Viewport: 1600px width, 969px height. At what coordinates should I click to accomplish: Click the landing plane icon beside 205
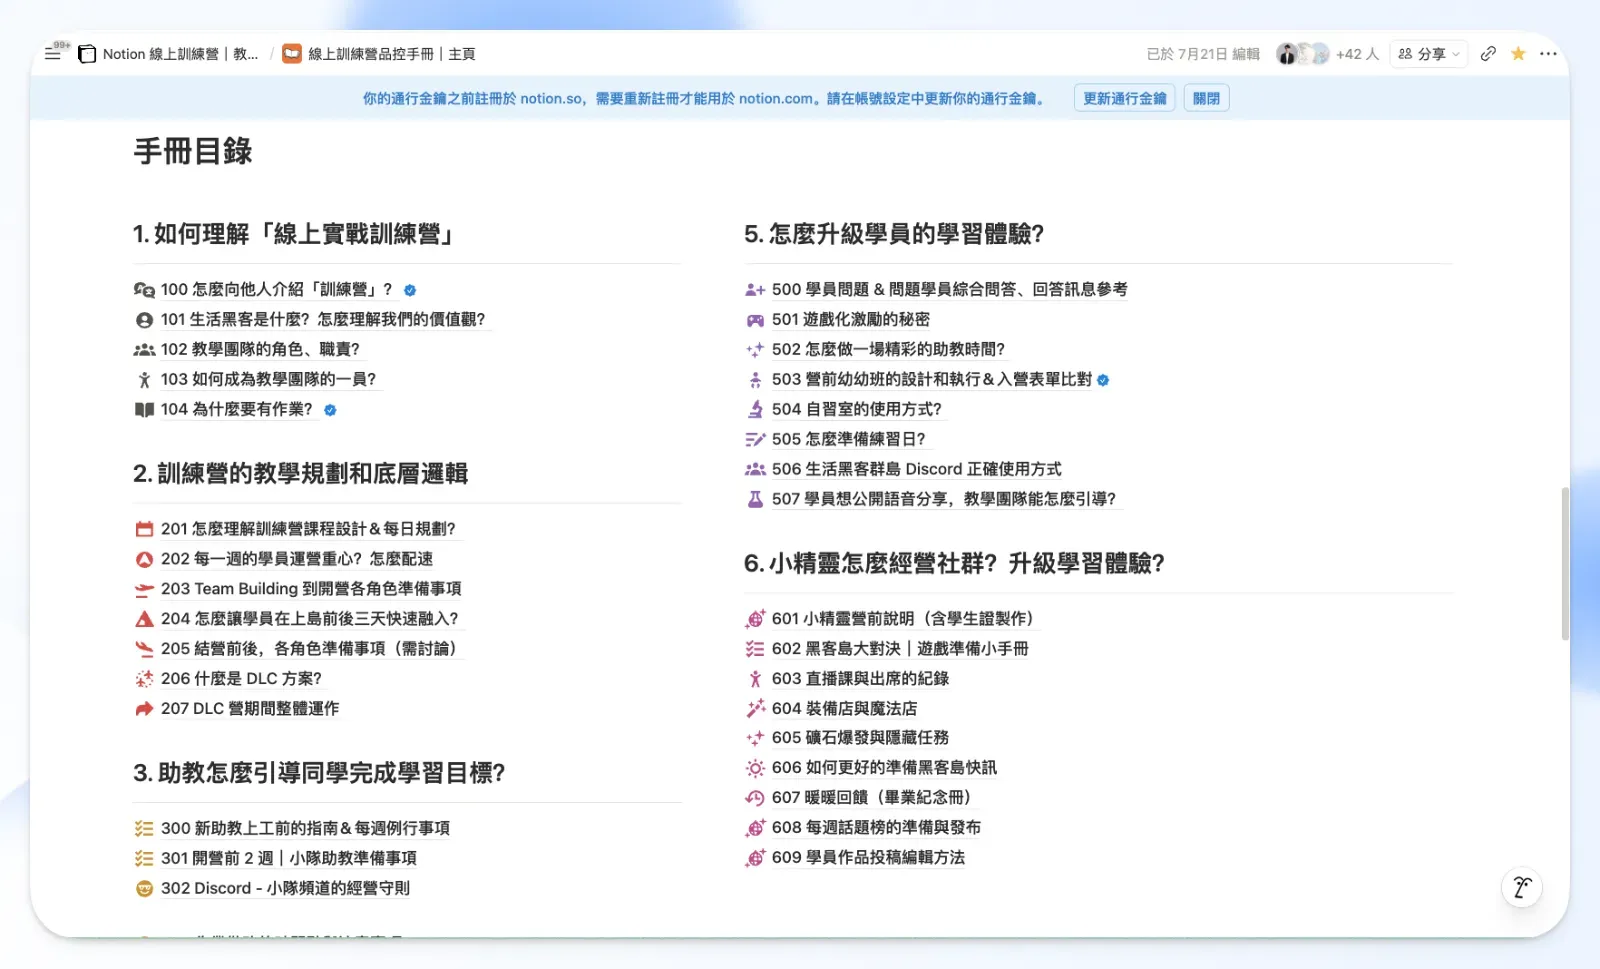(144, 649)
